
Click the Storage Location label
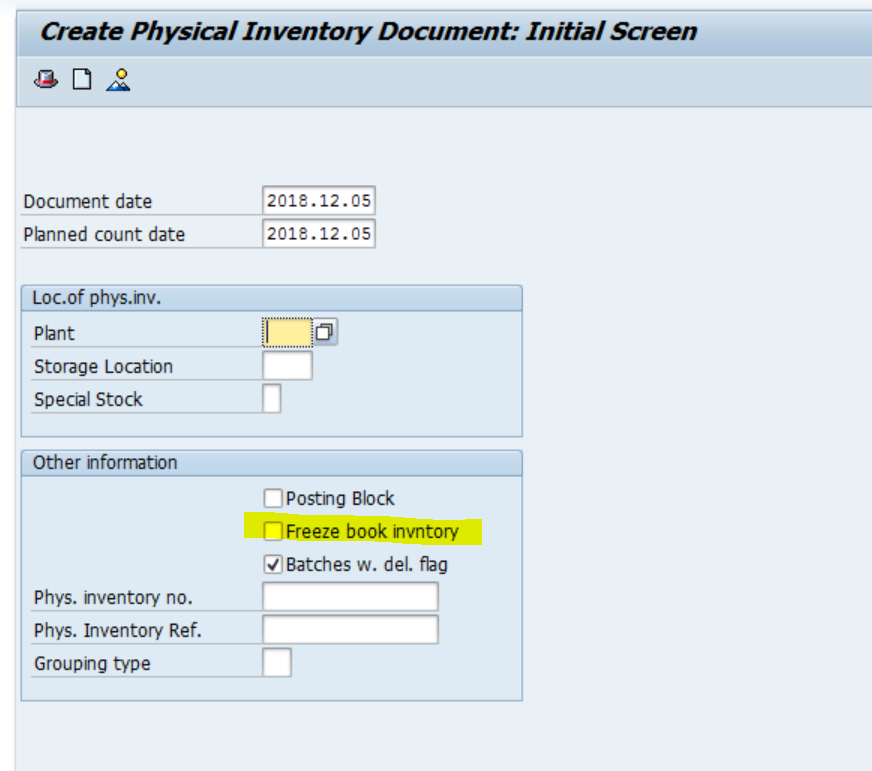click(x=103, y=367)
